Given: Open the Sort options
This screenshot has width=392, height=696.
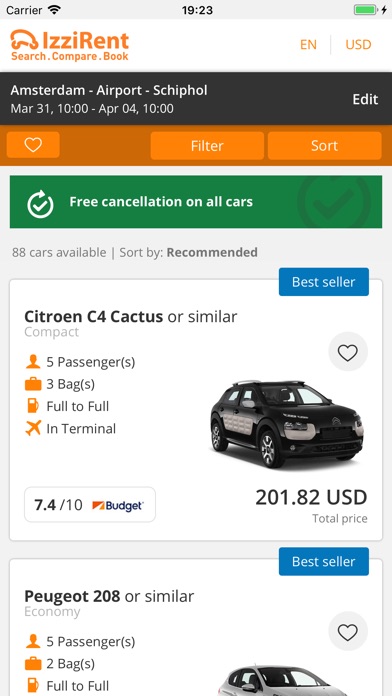Looking at the screenshot, I should (x=325, y=146).
